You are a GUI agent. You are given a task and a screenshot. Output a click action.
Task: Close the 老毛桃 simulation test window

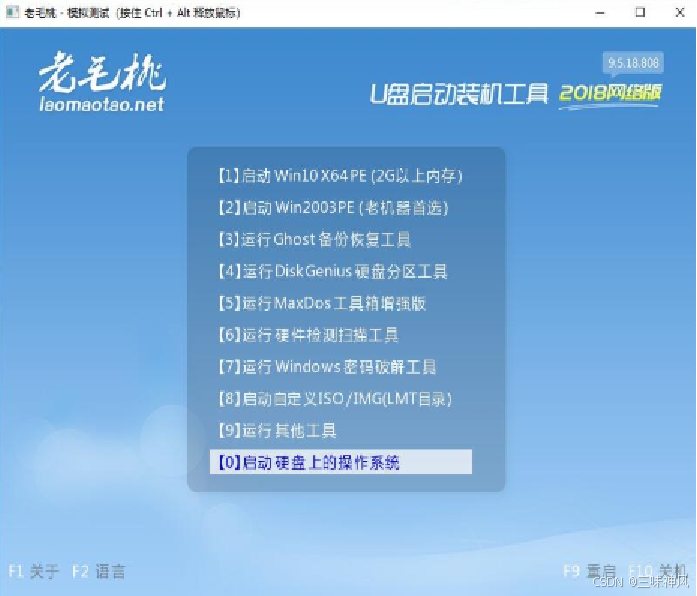pyautogui.click(x=680, y=12)
